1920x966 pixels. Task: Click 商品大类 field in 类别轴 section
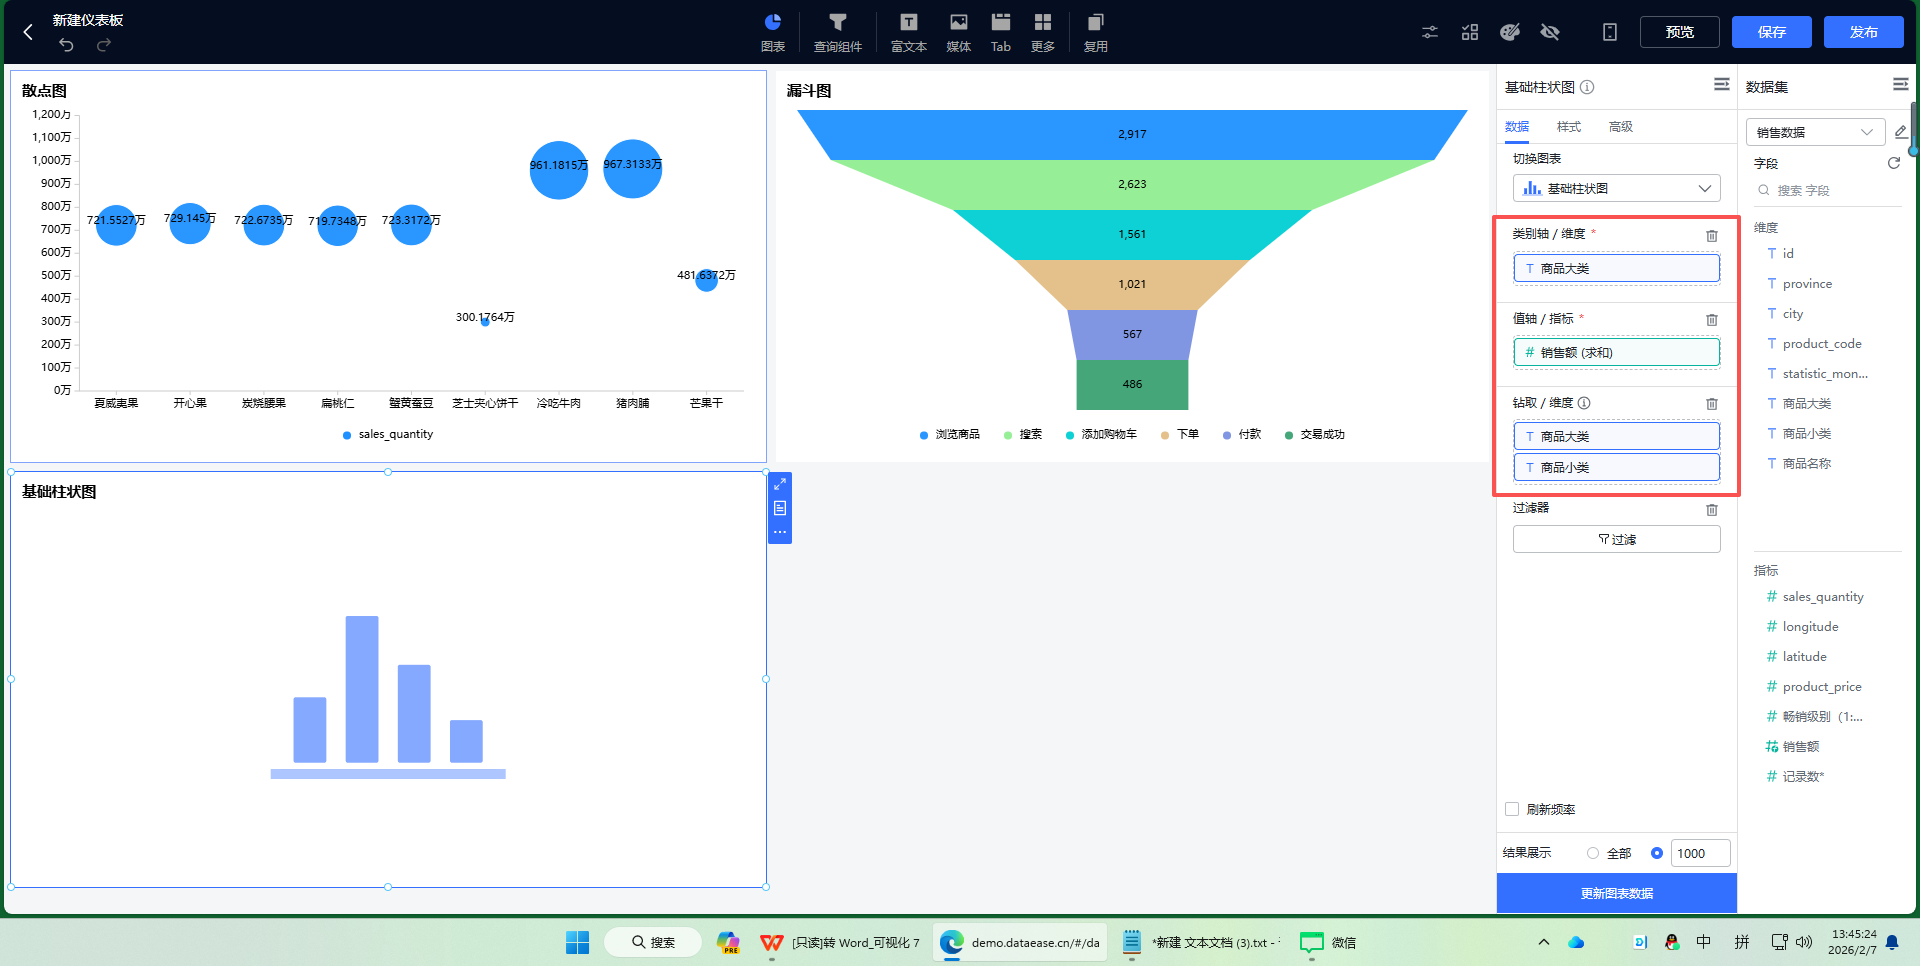pyautogui.click(x=1617, y=268)
